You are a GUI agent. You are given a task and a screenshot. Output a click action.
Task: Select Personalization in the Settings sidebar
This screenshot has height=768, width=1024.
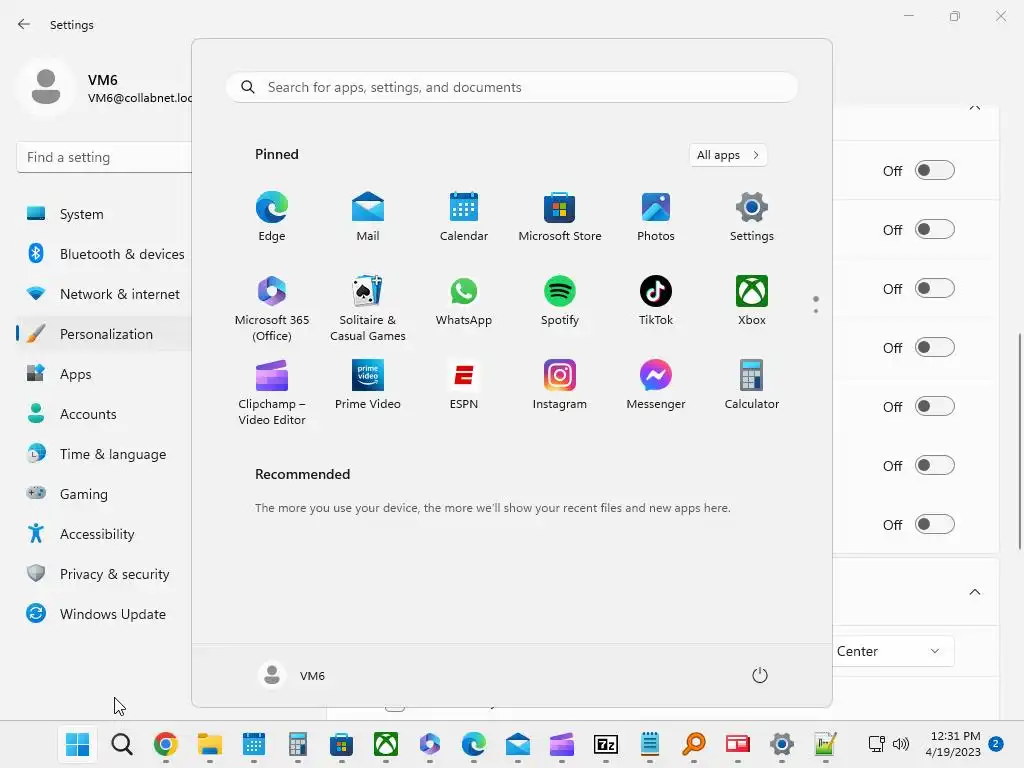click(104, 334)
